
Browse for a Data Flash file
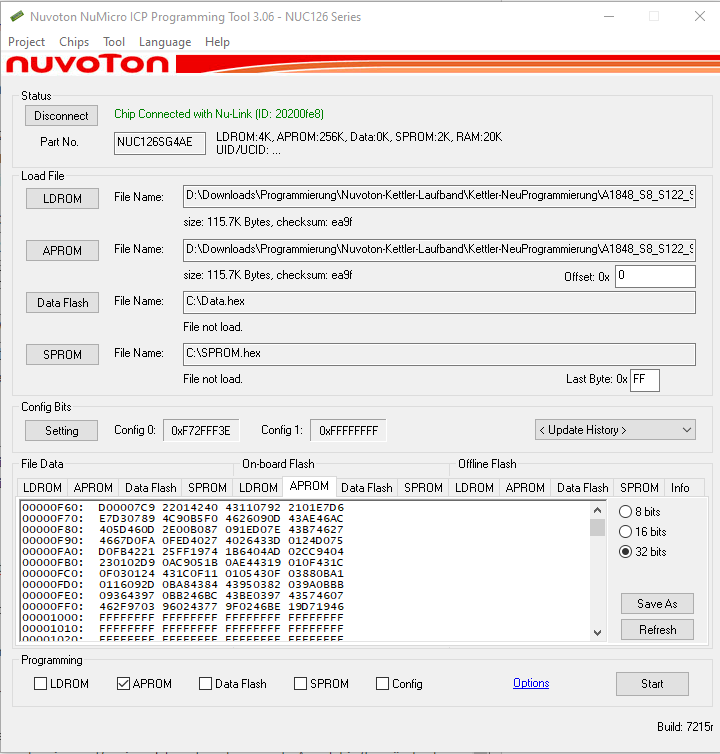[x=63, y=302]
